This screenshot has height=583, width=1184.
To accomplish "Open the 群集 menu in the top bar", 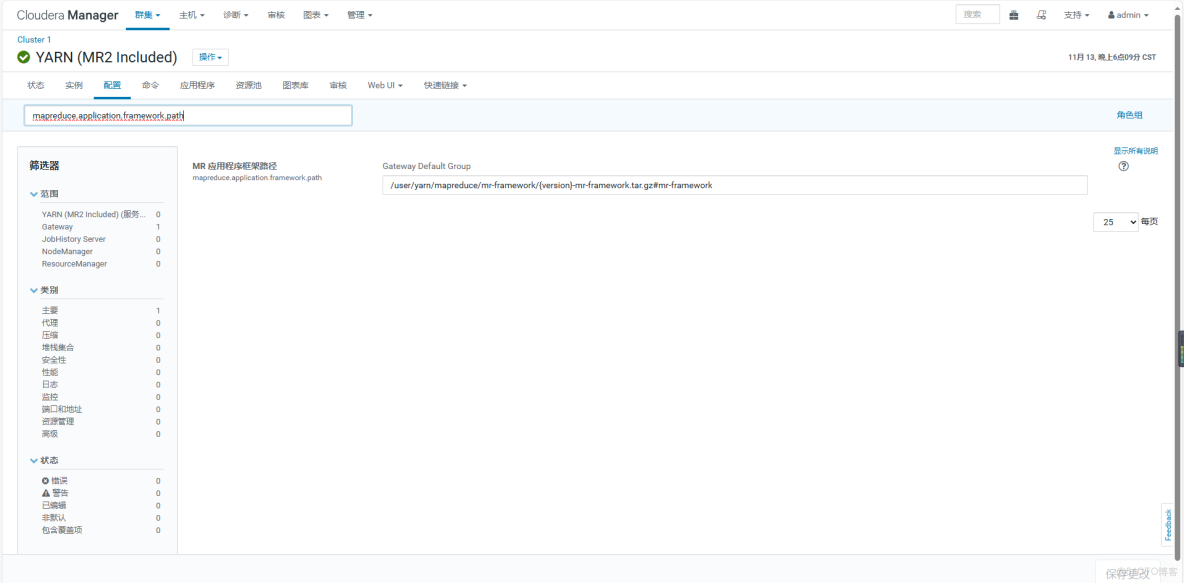I will click(x=146, y=14).
